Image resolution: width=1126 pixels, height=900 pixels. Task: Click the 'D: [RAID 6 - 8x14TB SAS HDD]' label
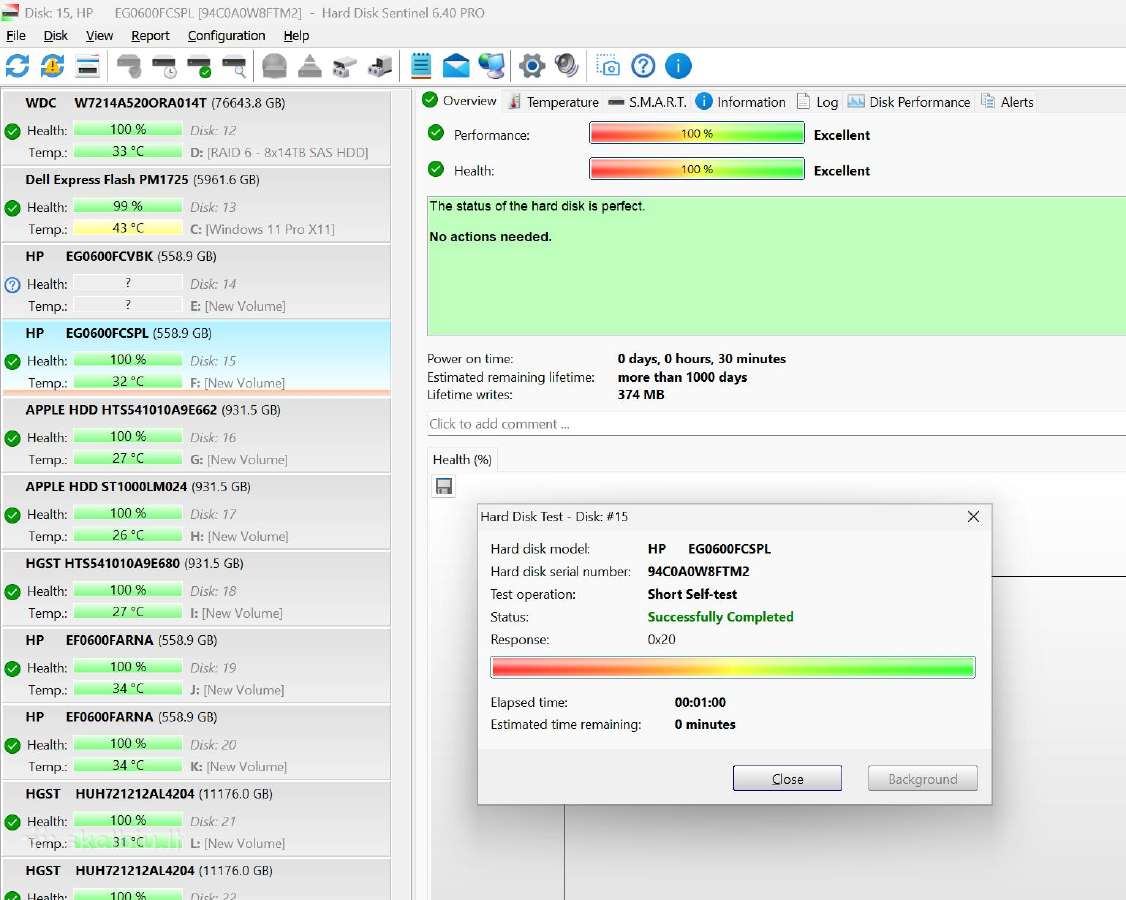click(x=279, y=152)
